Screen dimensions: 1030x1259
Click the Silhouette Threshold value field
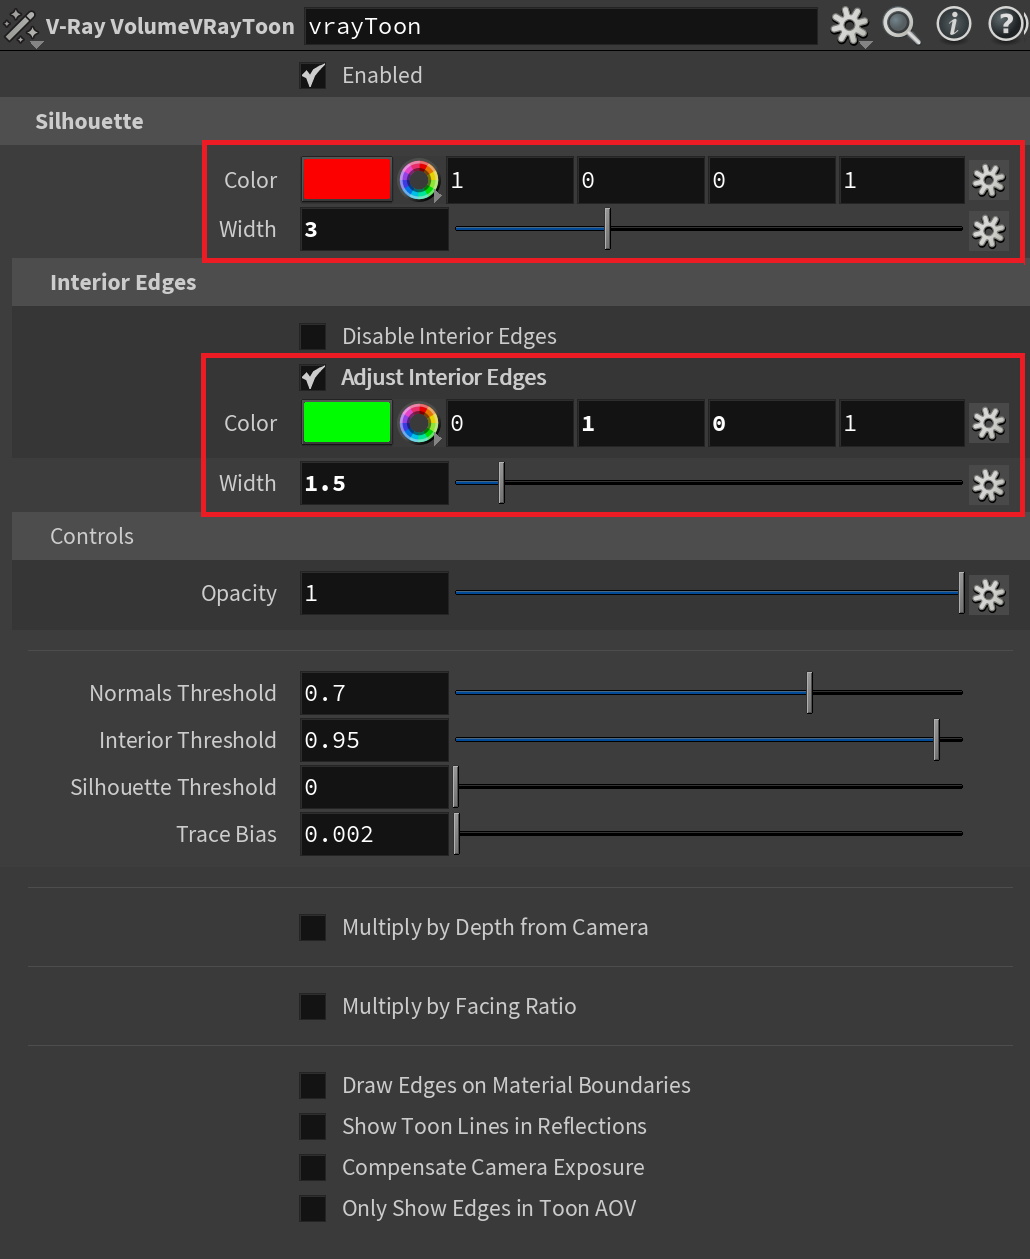tap(375, 787)
